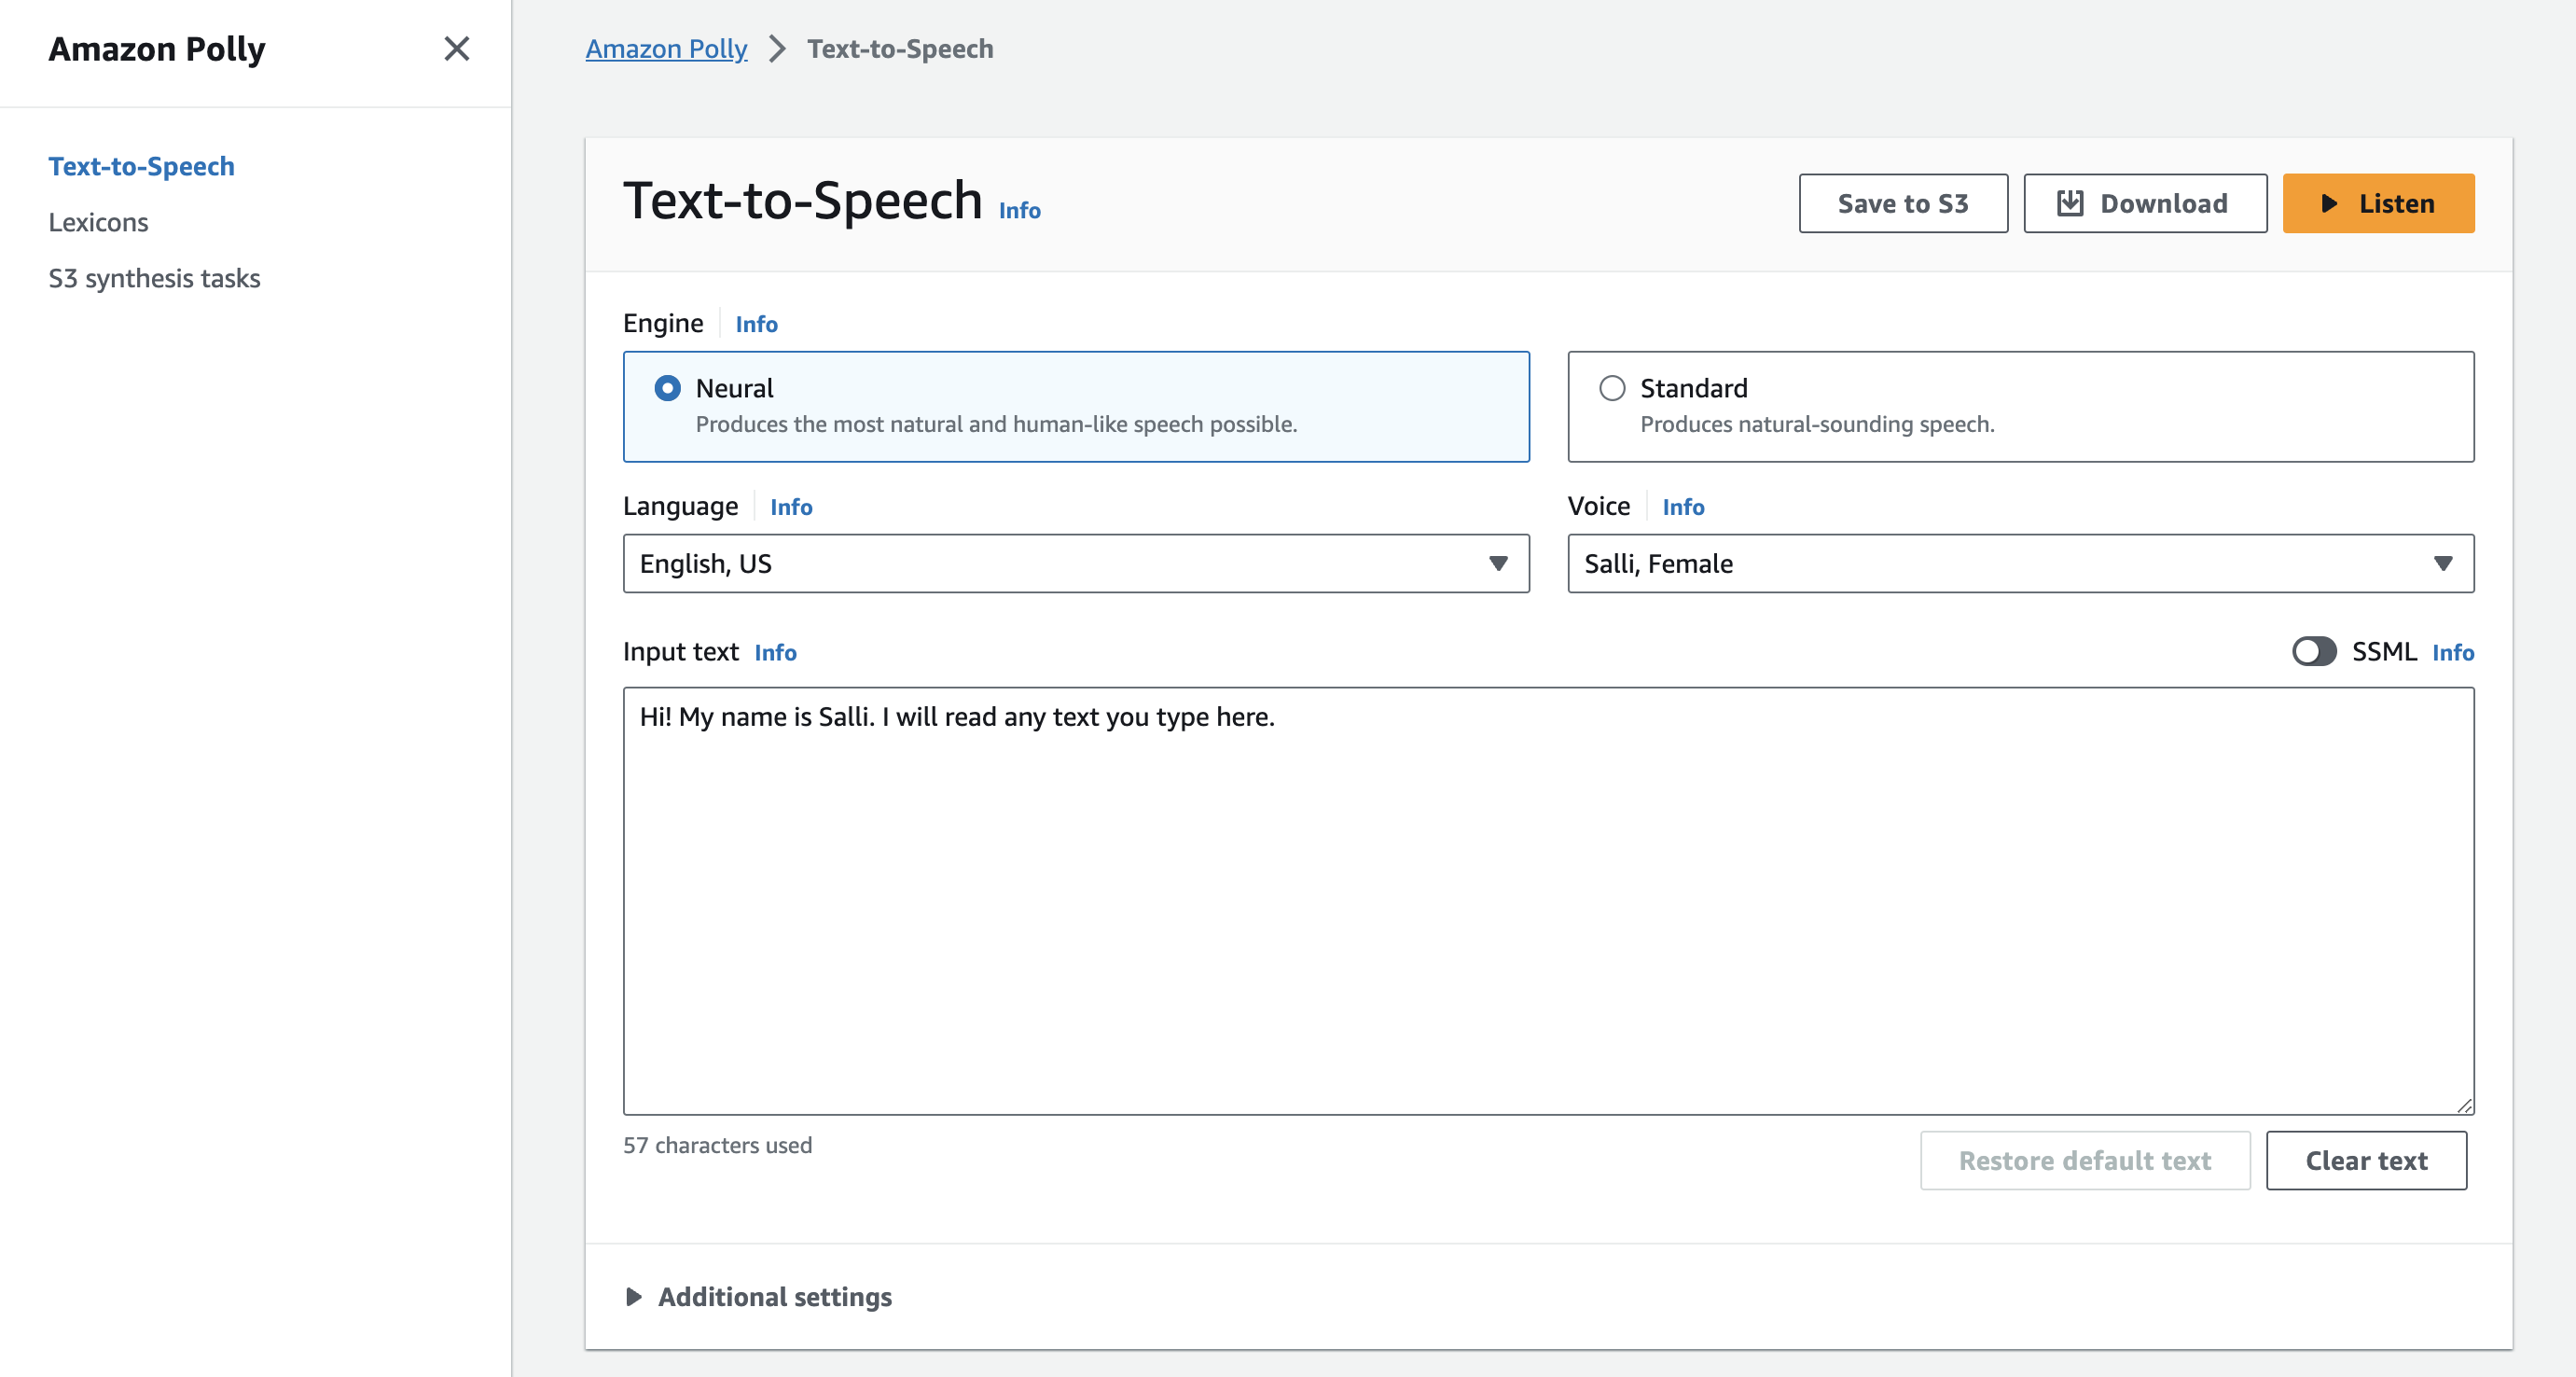Open Info link beside SSML
This screenshot has width=2576, height=1377.
(x=2453, y=652)
